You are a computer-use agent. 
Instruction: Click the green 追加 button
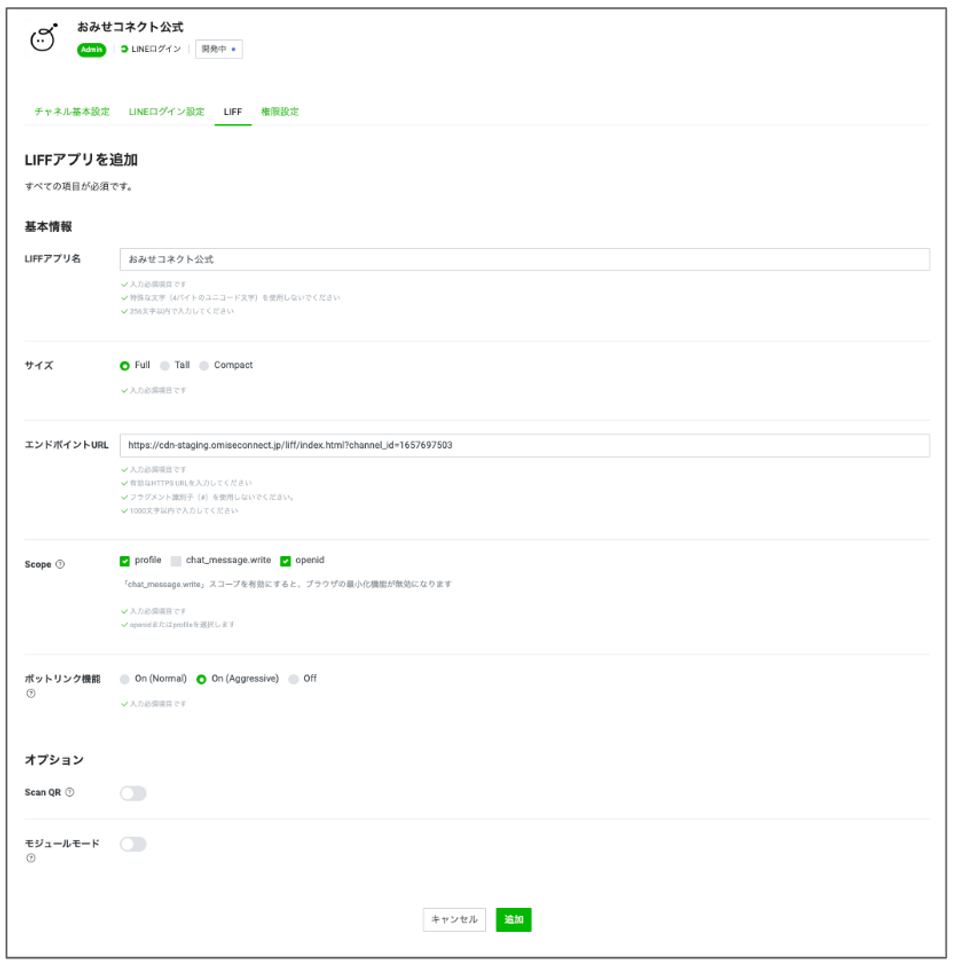(x=513, y=920)
